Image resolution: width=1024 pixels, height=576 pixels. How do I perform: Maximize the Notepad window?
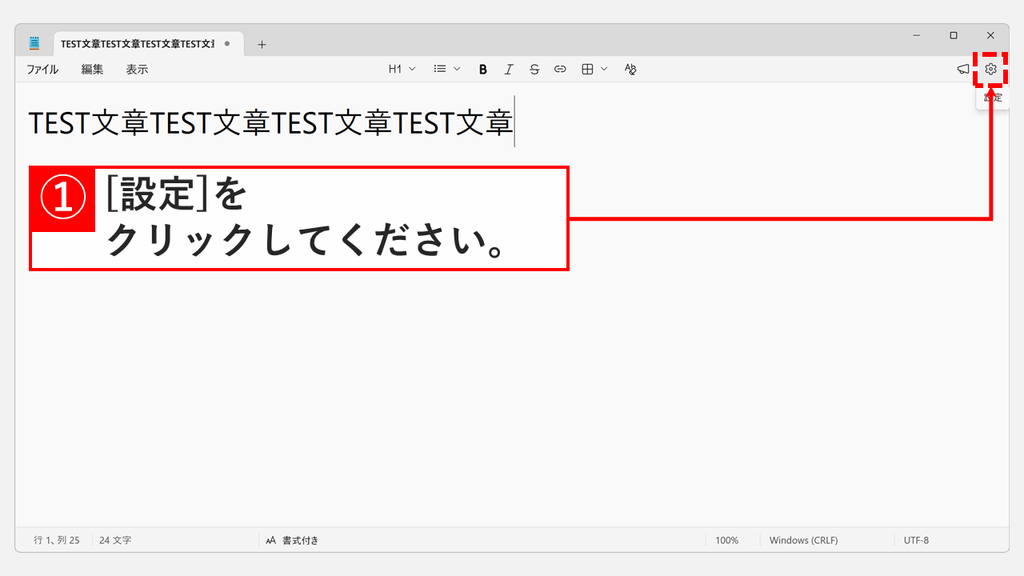pyautogui.click(x=953, y=35)
